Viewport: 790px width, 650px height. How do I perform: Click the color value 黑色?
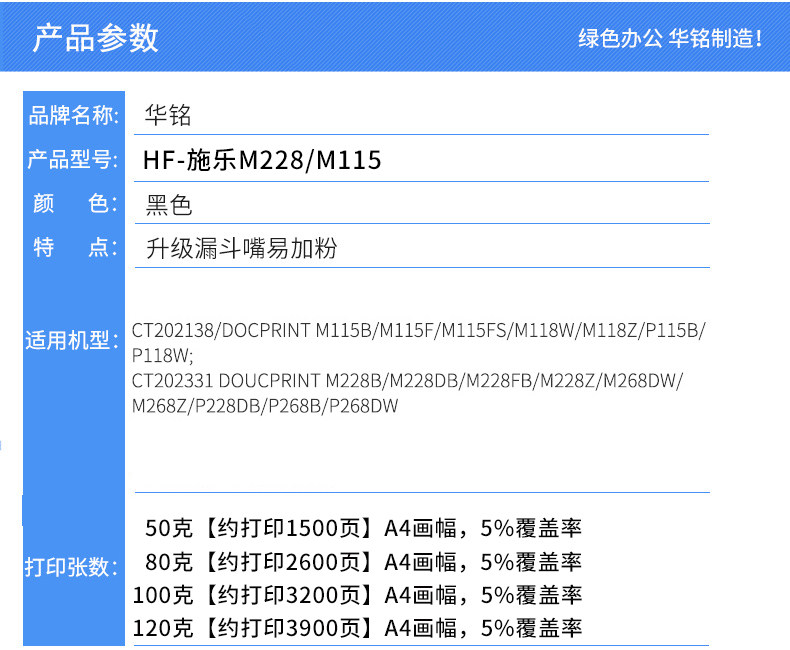(169, 205)
